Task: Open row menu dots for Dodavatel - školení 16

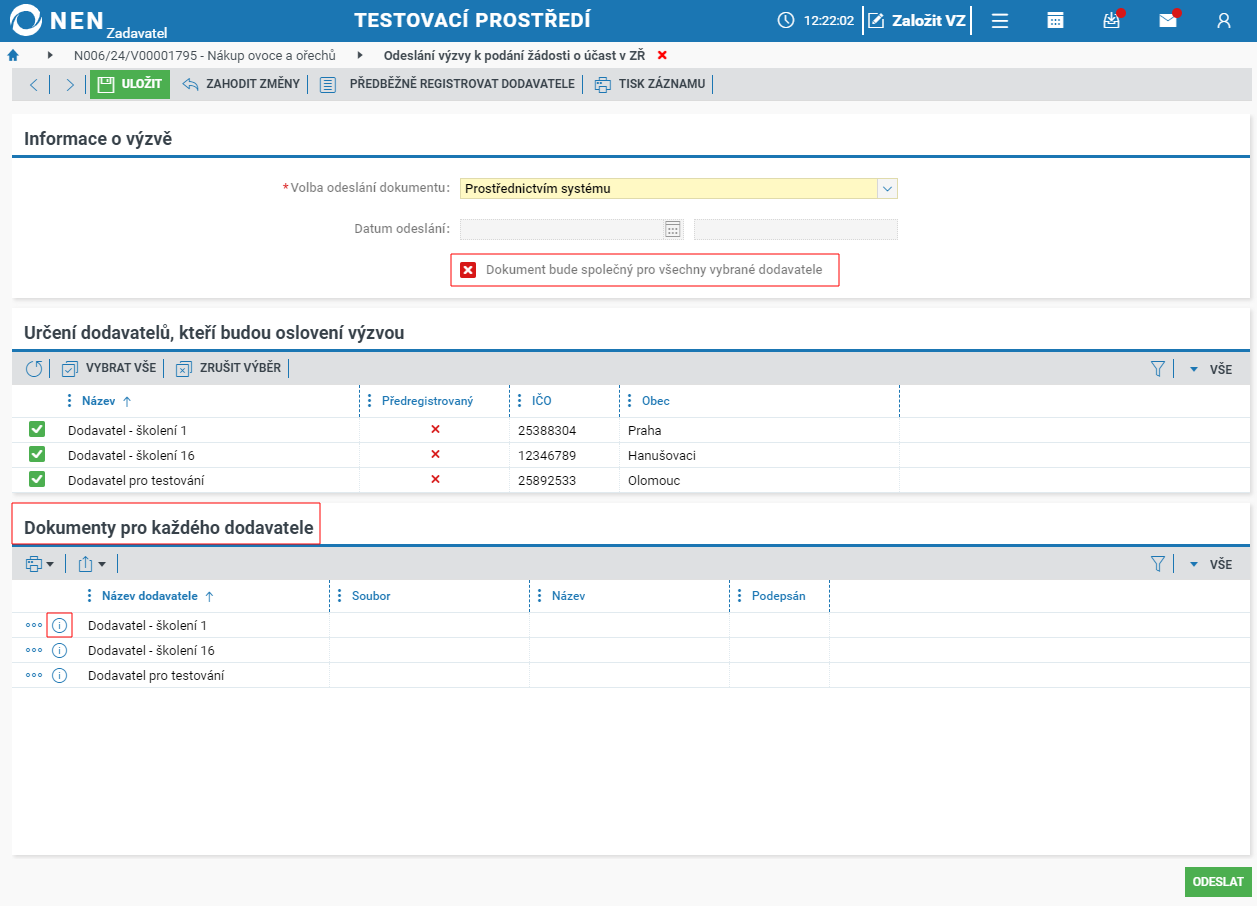Action: 34,650
